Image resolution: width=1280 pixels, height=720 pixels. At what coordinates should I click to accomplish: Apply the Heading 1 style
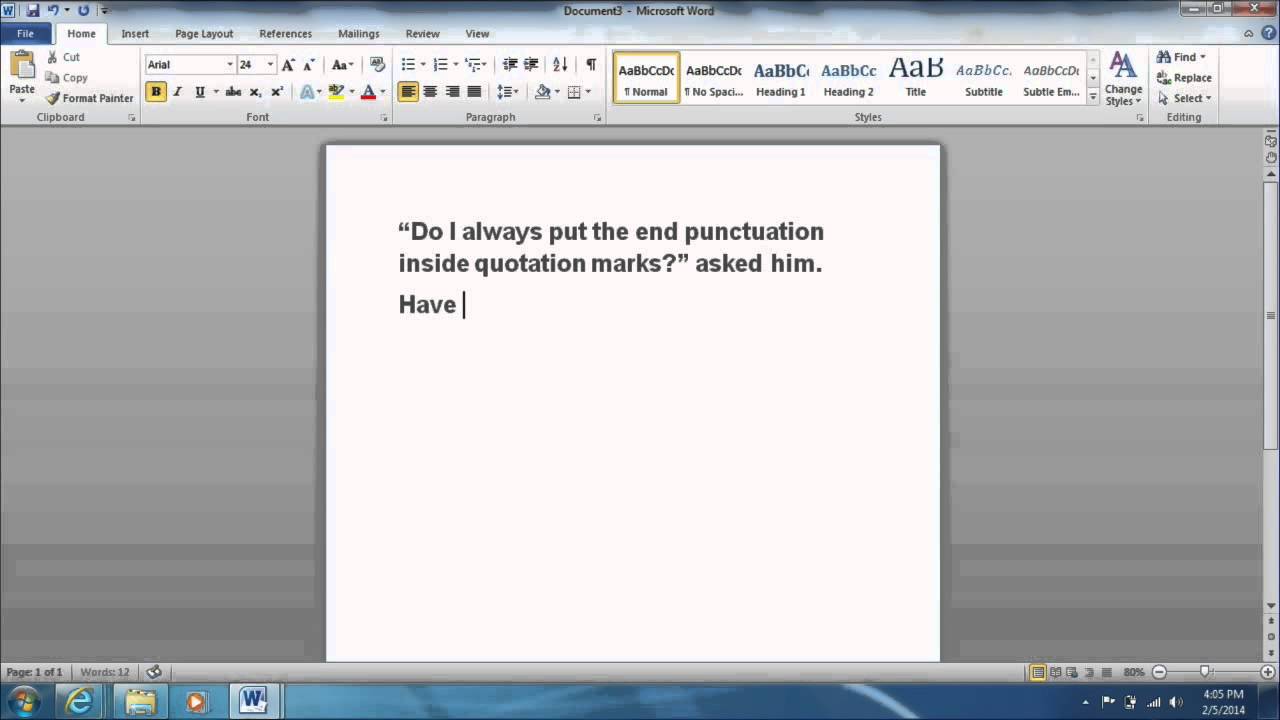(781, 78)
